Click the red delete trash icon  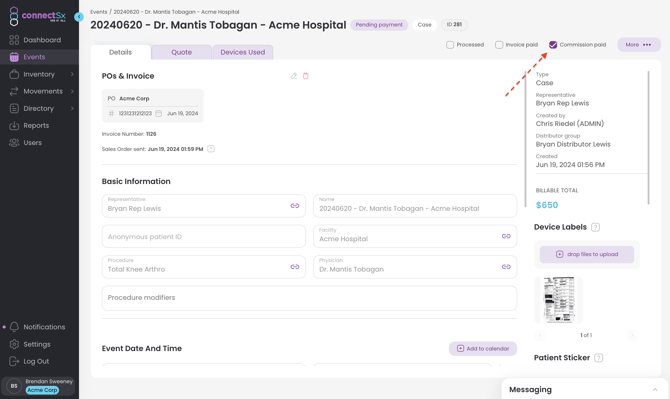[x=306, y=76]
